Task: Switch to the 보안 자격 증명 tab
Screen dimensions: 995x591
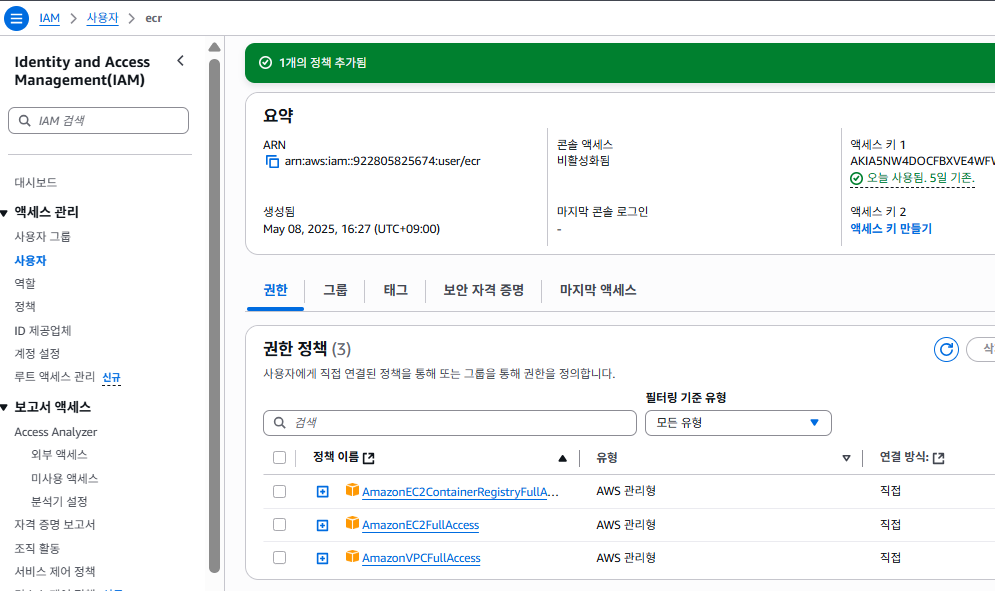Action: click(484, 290)
